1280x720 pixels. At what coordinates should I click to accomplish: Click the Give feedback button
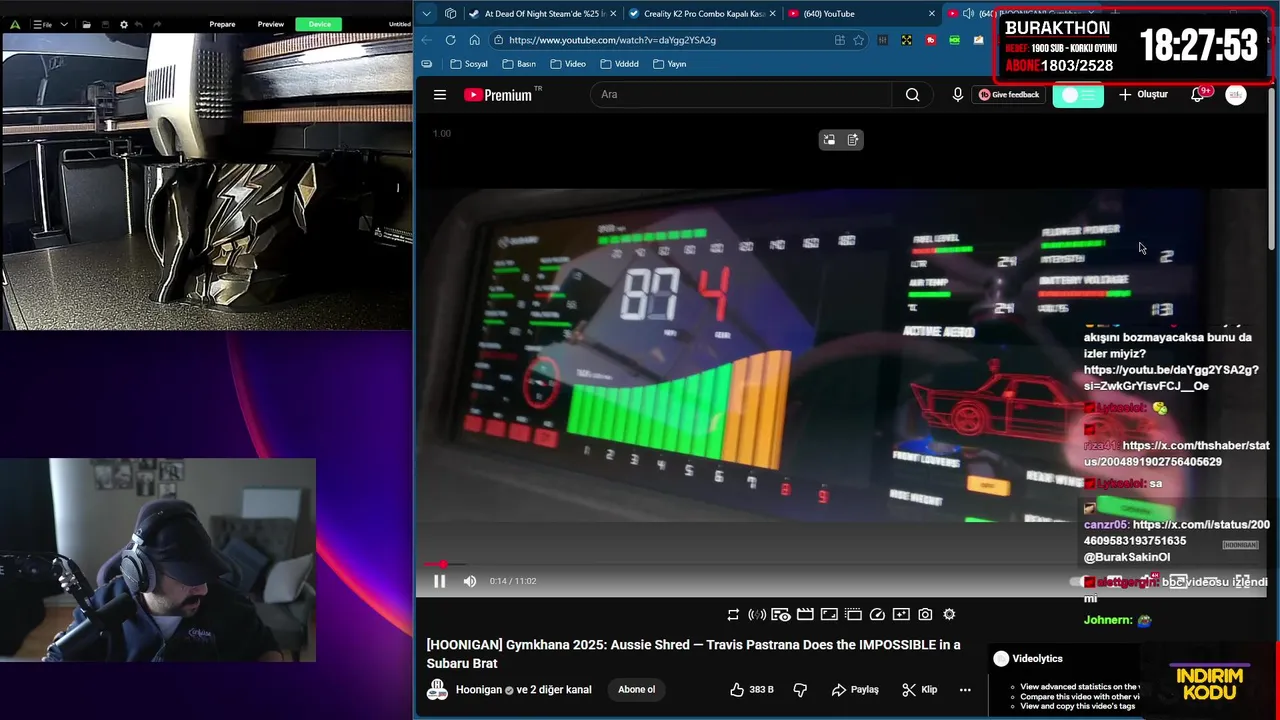click(1009, 95)
